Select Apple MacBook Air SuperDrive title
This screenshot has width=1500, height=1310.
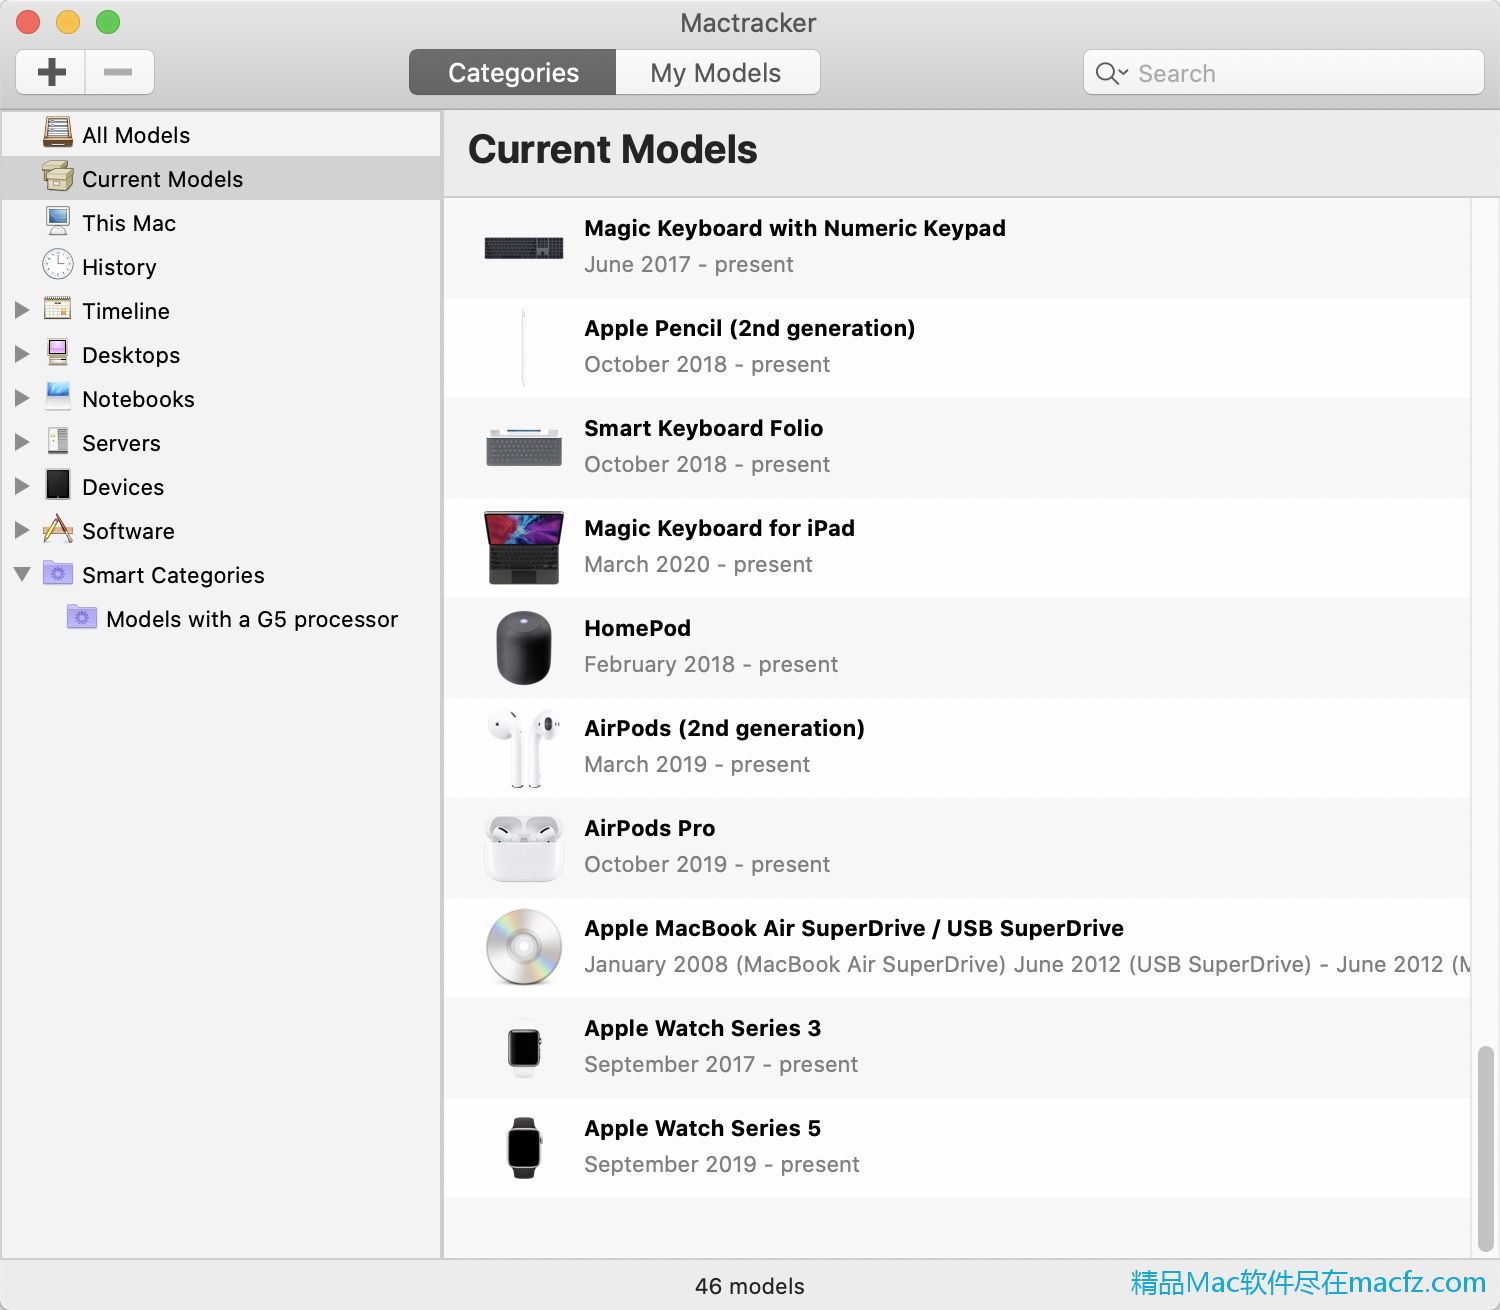(x=854, y=928)
